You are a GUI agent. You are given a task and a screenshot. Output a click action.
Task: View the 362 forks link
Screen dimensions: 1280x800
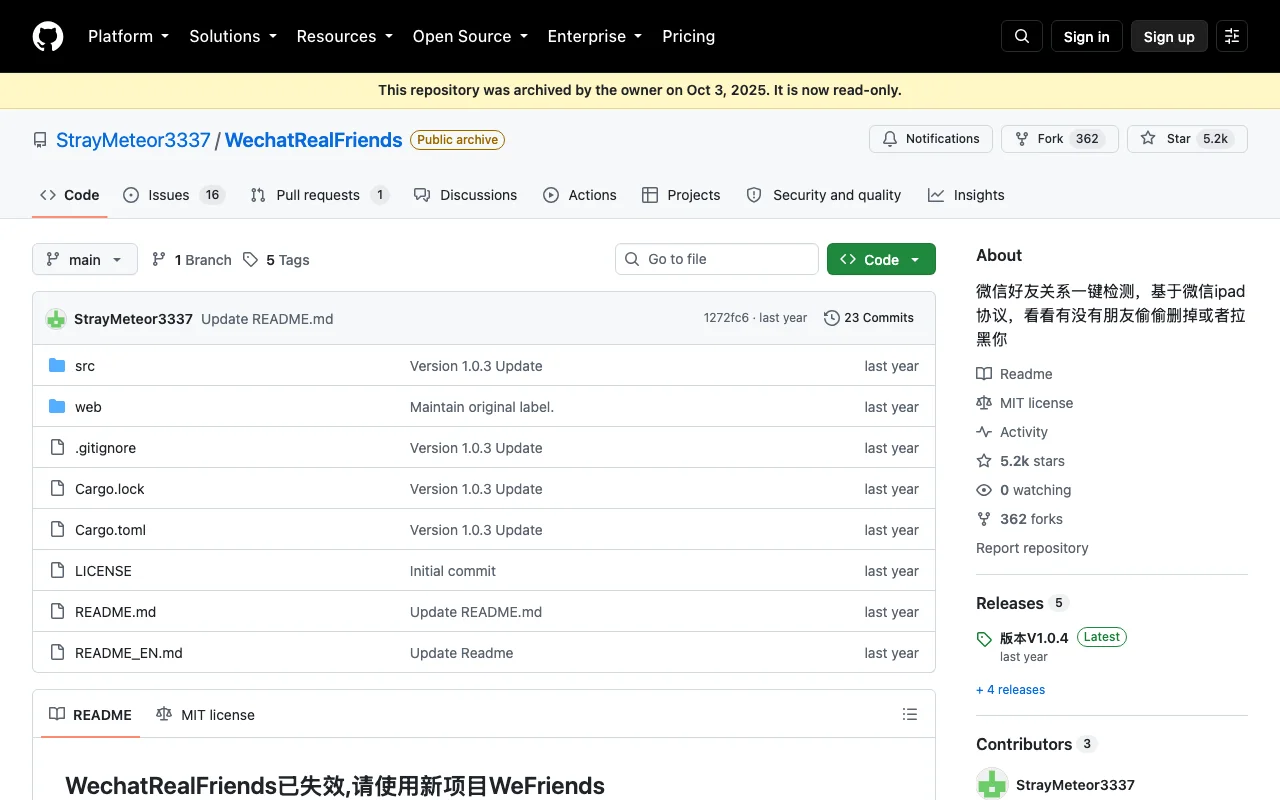[1020, 519]
